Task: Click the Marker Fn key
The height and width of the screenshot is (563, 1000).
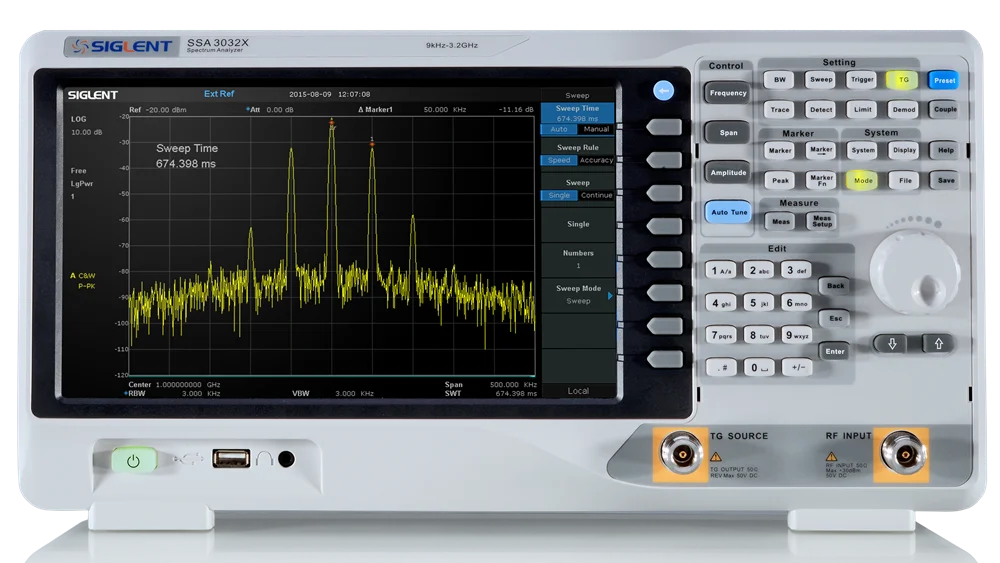Action: 821,180
